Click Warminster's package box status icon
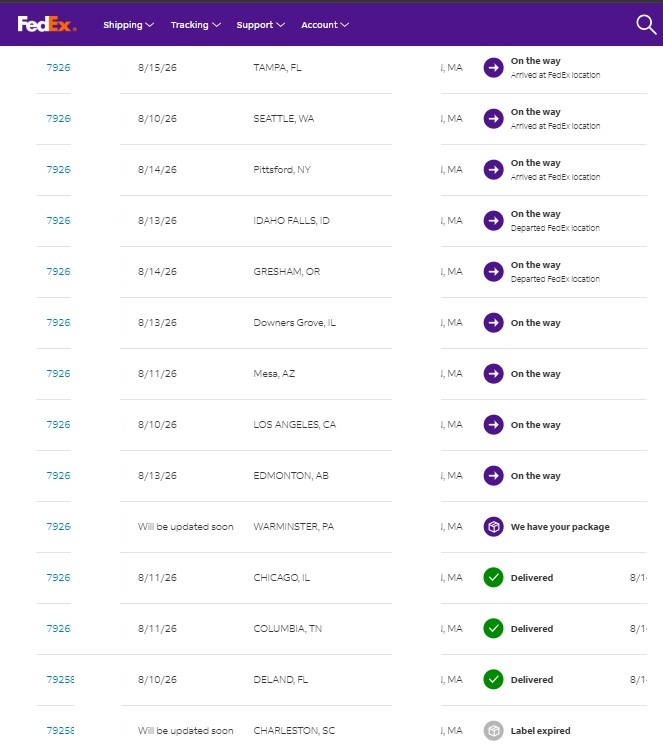This screenshot has width=663, height=751. [493, 527]
